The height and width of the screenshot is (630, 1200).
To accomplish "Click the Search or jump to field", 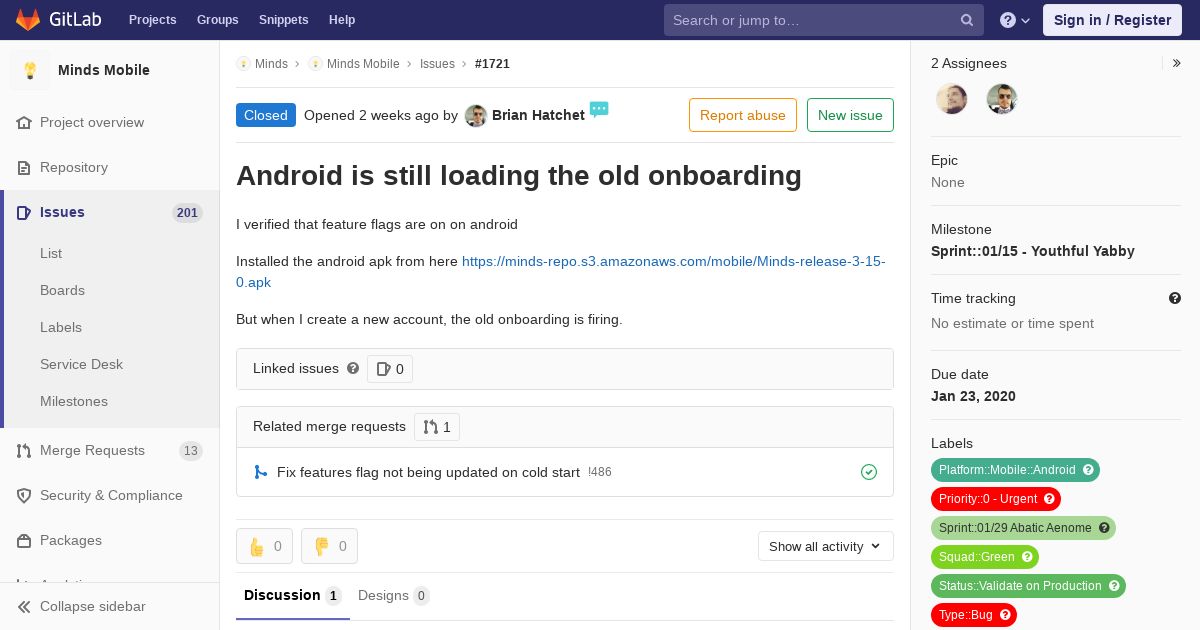I will pyautogui.click(x=824, y=20).
